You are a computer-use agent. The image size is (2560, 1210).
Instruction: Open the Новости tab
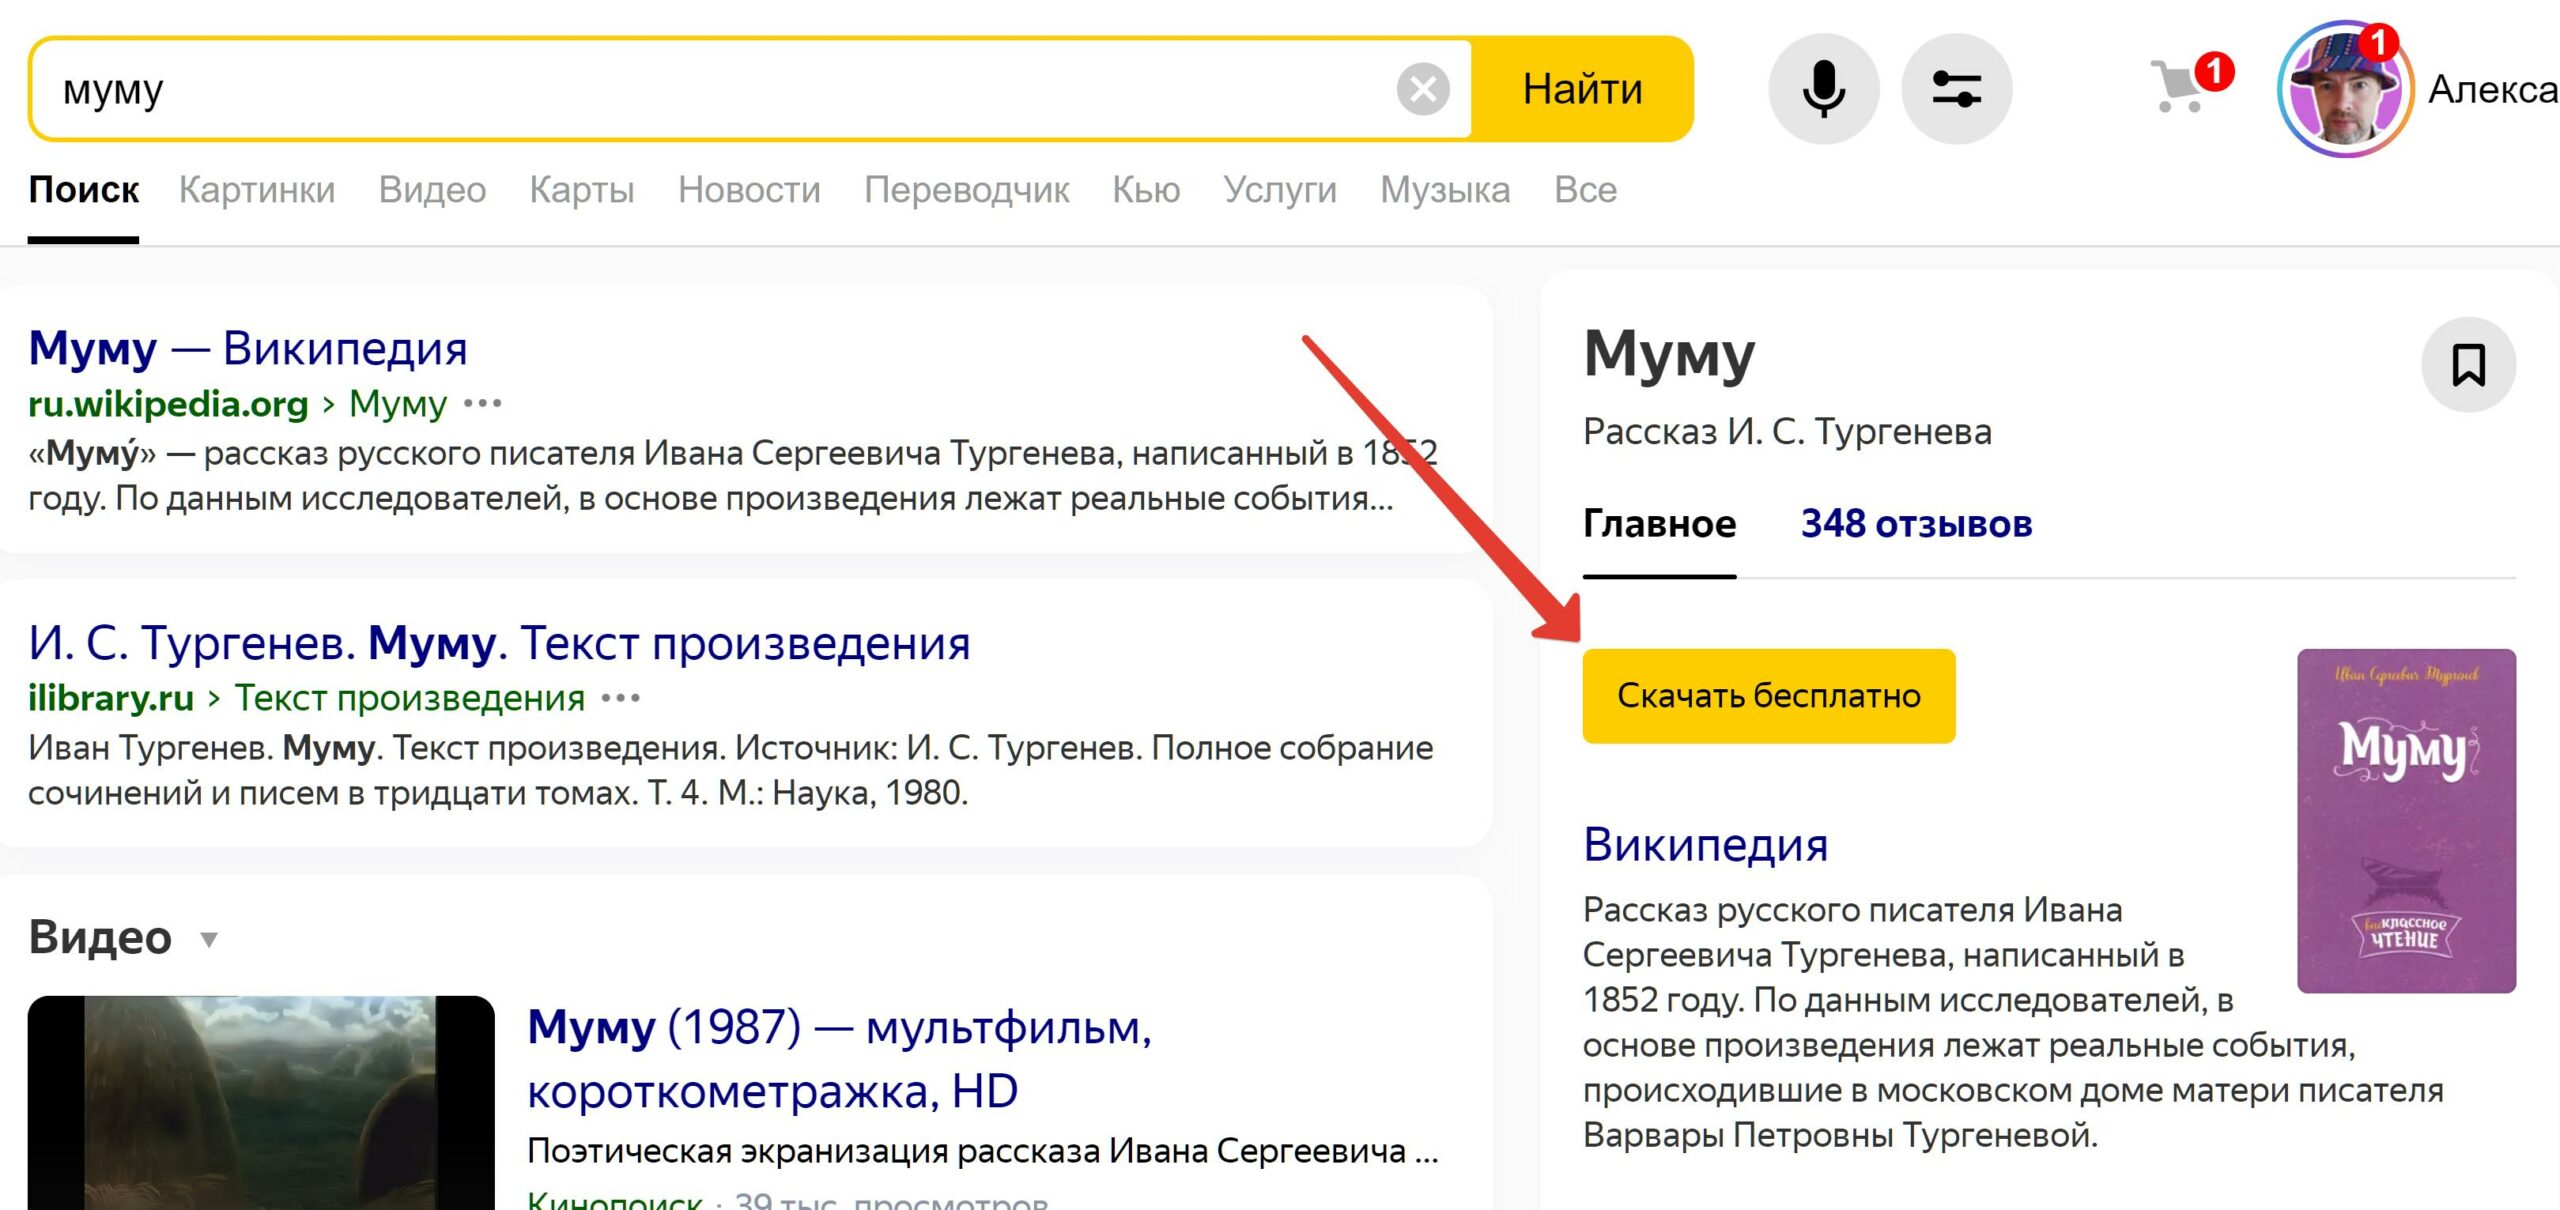(749, 189)
